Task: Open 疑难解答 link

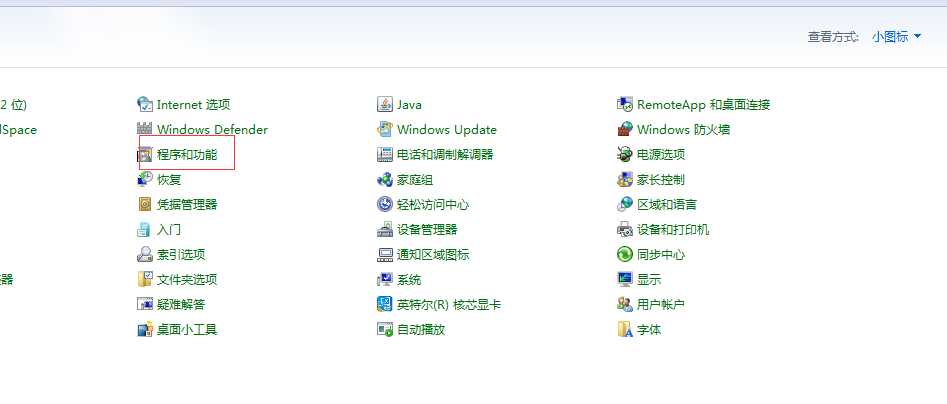Action: (181, 304)
